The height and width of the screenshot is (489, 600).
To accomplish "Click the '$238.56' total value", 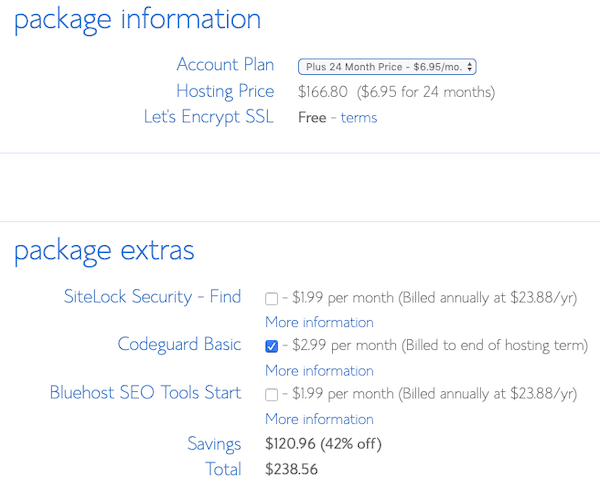I will pos(292,469).
